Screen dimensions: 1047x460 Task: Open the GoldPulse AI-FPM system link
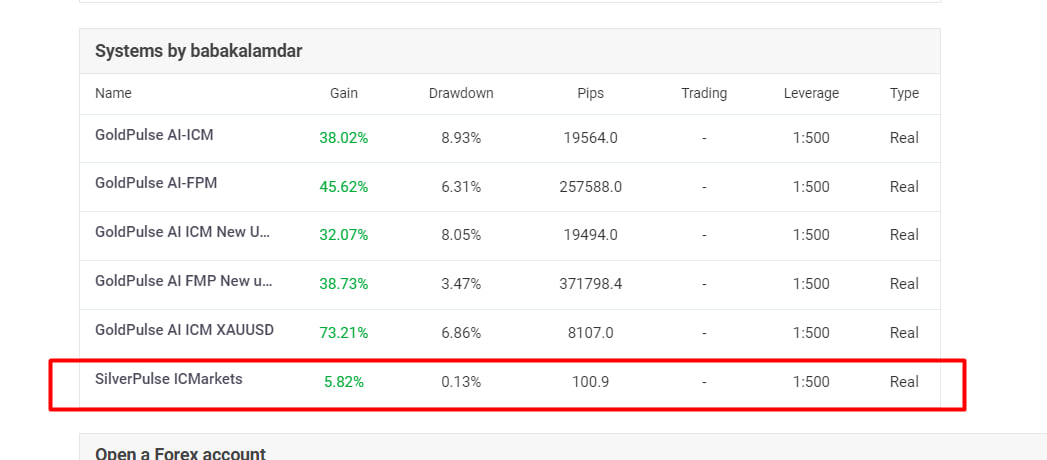[x=156, y=183]
